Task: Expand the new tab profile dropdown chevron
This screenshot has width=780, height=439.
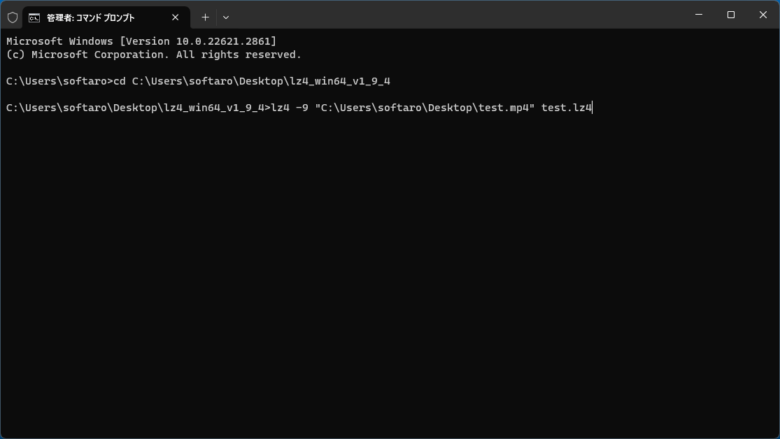Action: coord(226,17)
